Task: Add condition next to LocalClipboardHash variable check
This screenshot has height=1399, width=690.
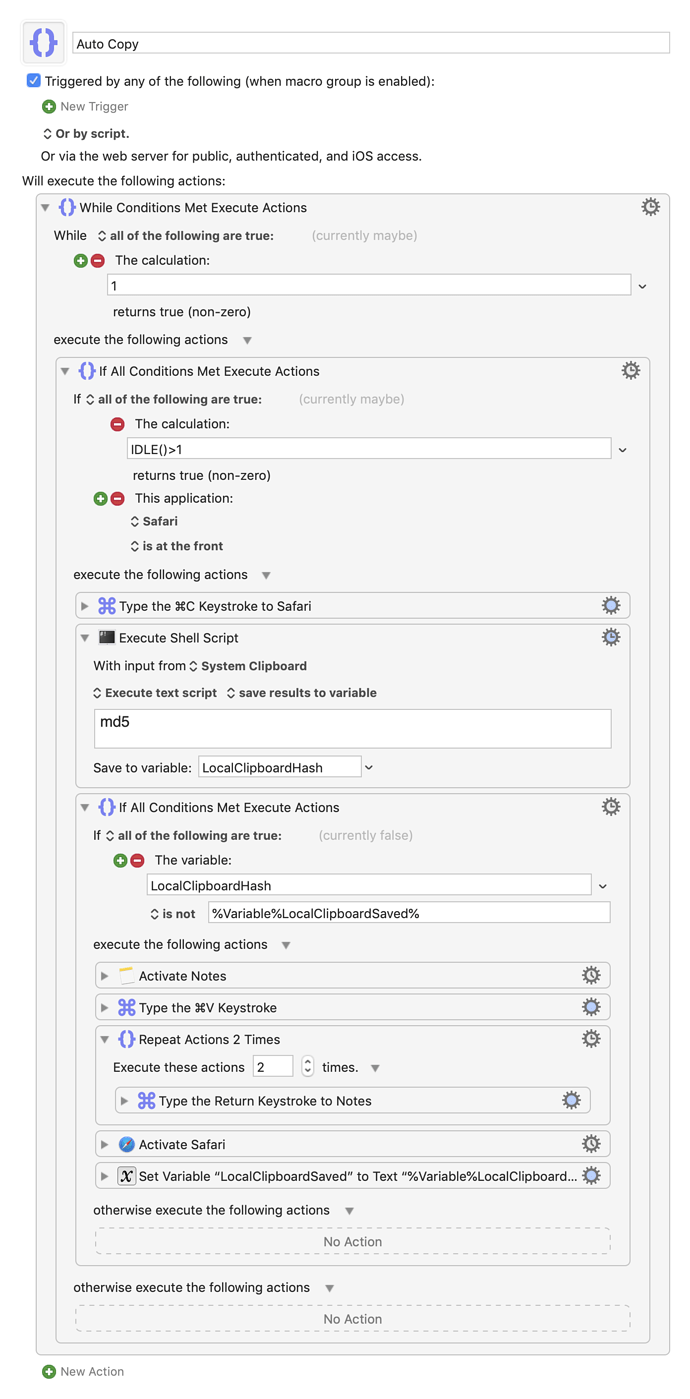Action: click(121, 860)
